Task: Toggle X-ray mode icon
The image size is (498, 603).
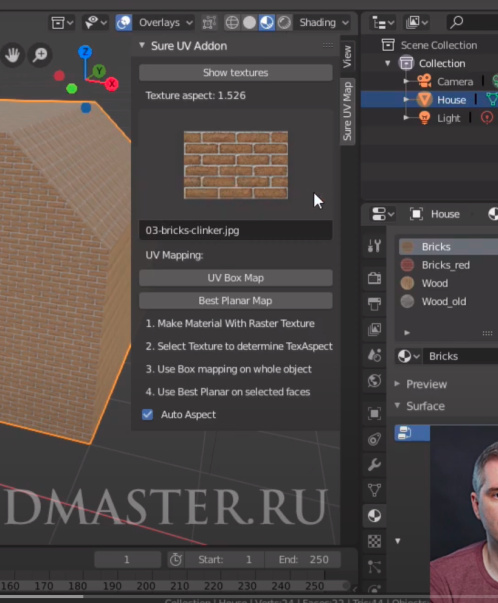Action: click(x=208, y=23)
